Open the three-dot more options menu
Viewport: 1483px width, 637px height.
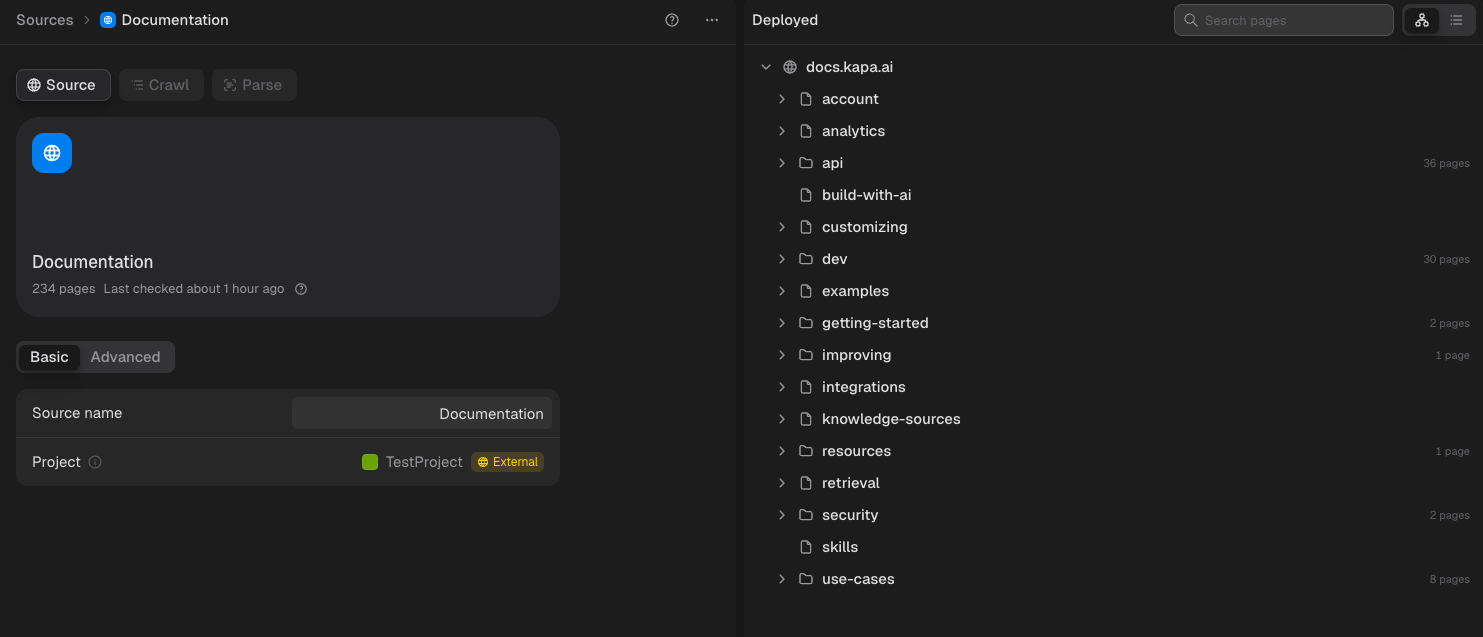coord(712,20)
